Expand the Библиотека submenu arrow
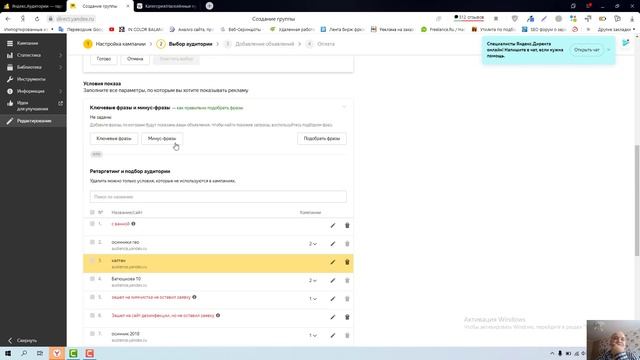 point(60,67)
